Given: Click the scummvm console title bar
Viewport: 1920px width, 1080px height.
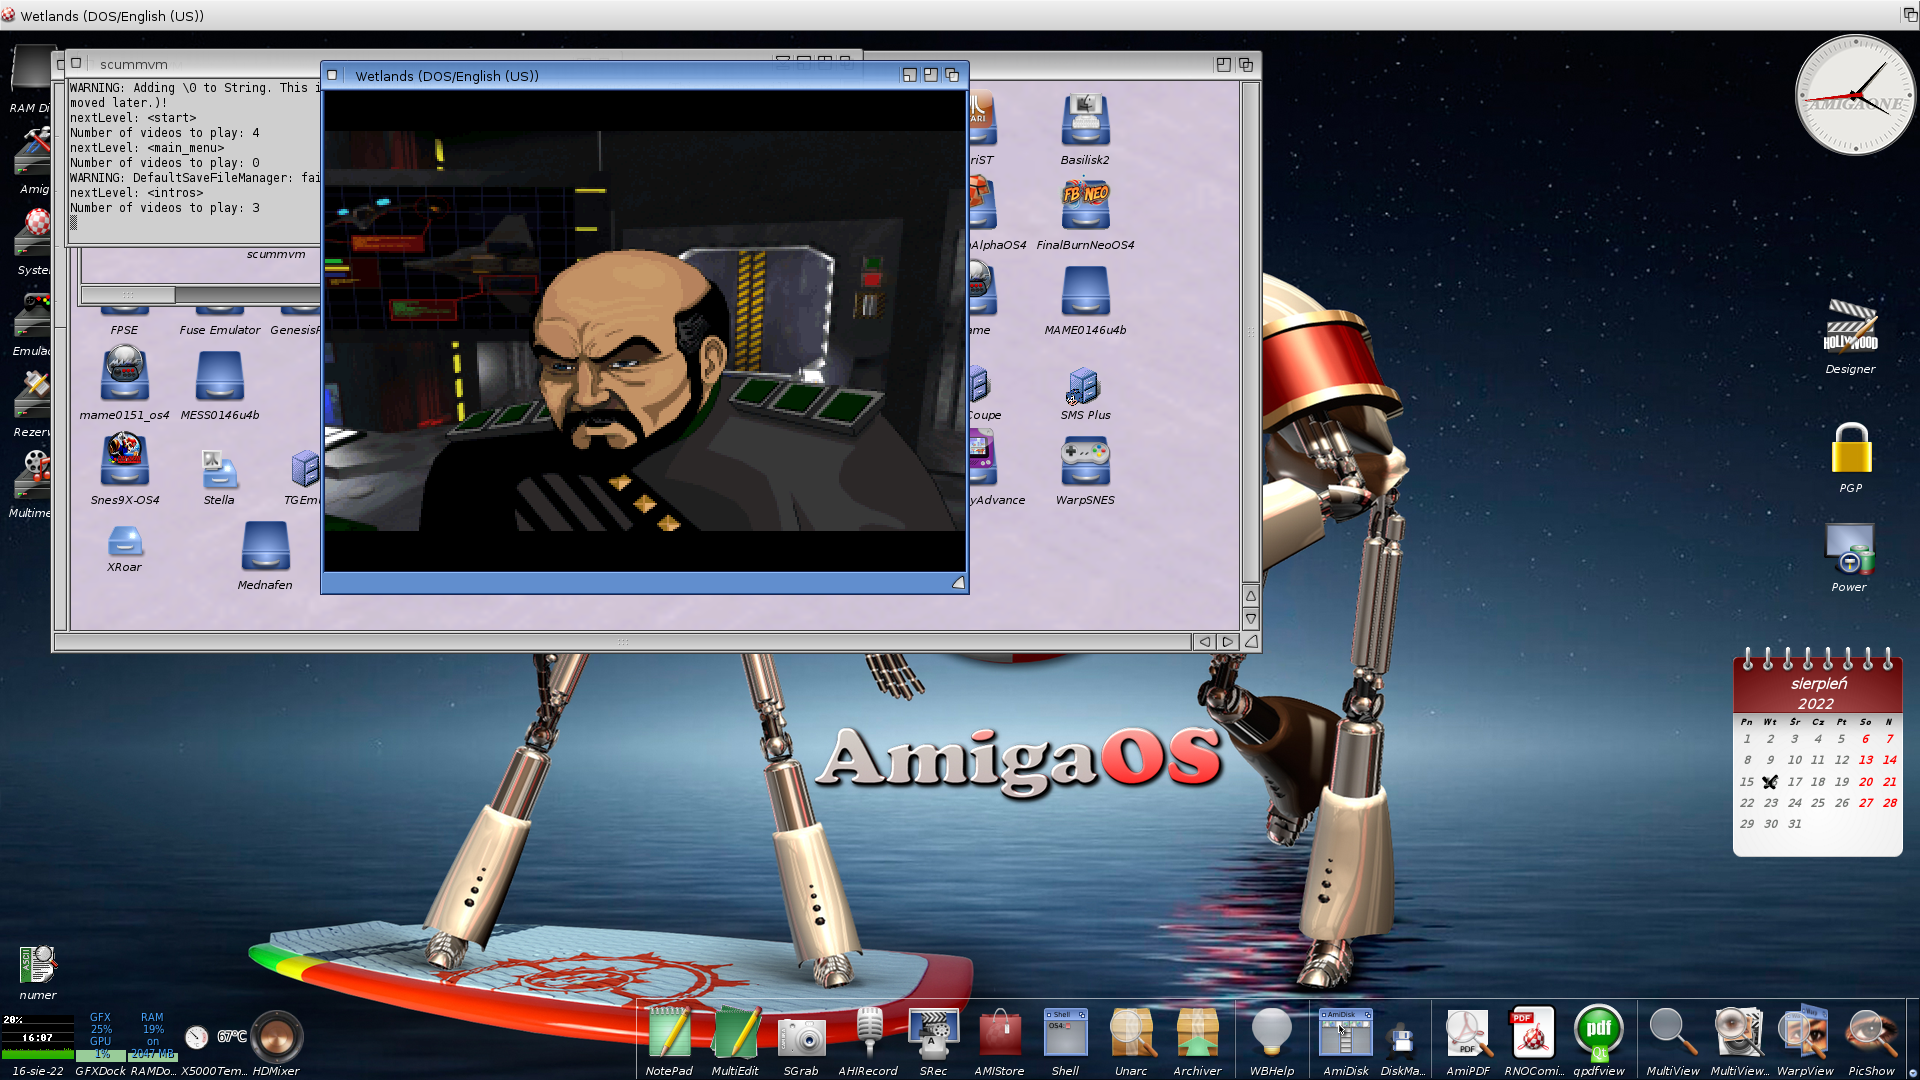Looking at the screenshot, I should pos(200,64).
